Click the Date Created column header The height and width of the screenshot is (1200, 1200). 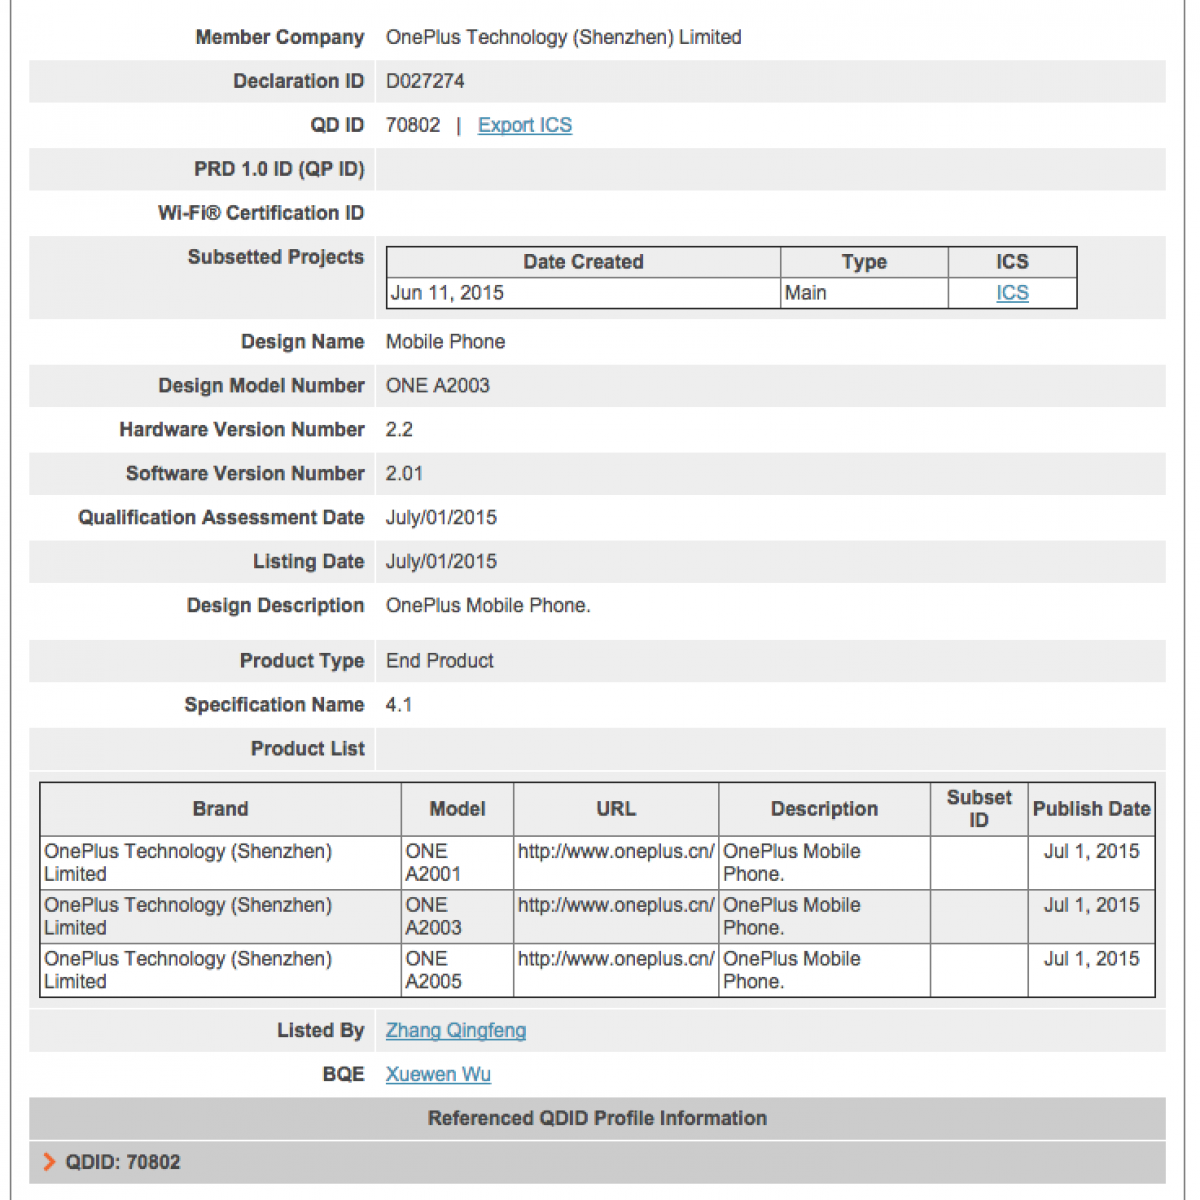[x=583, y=262]
